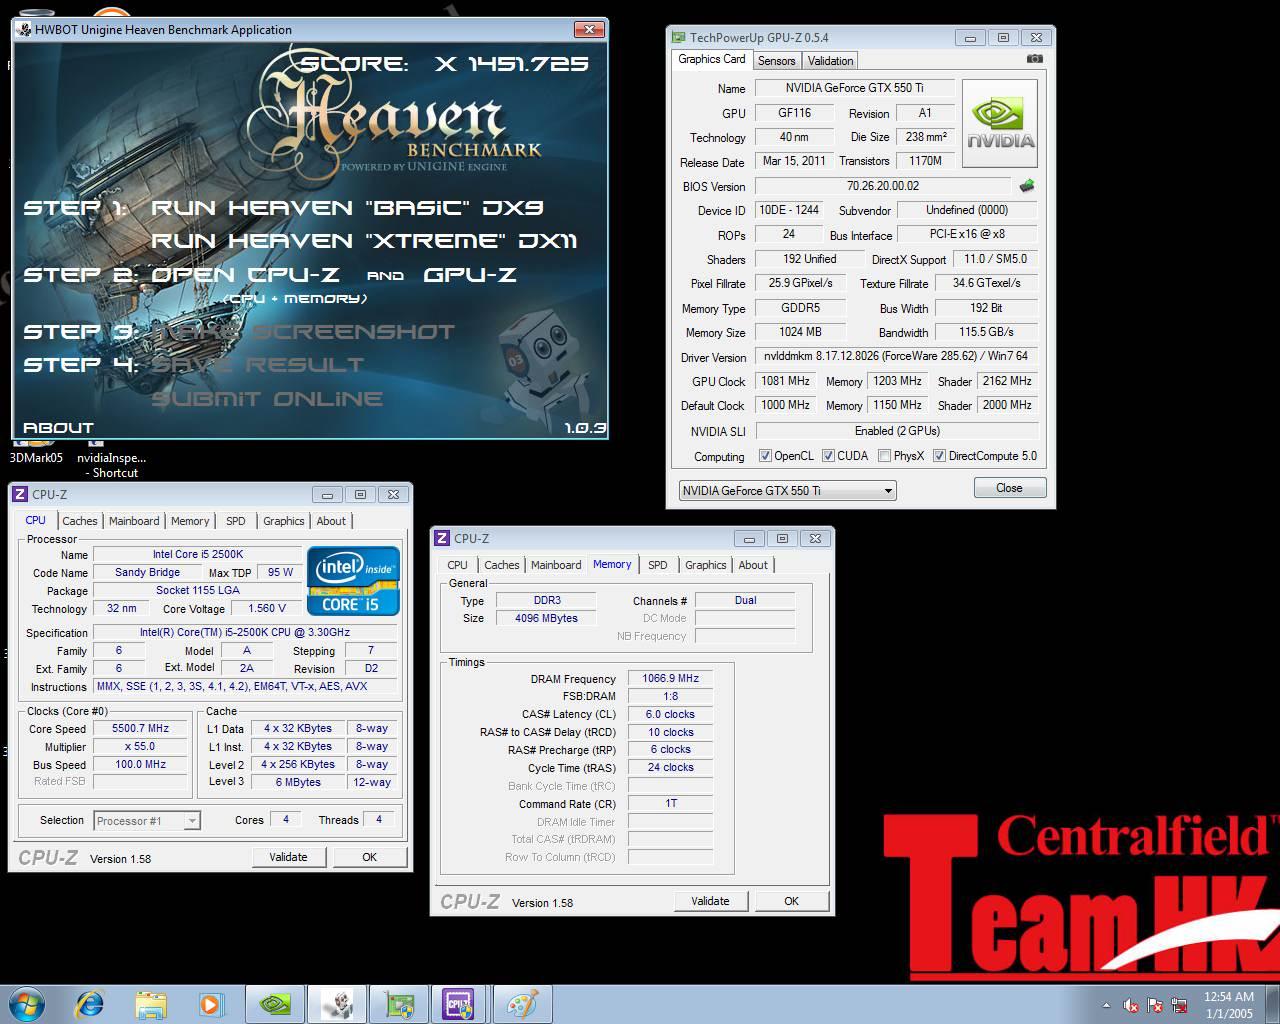Viewport: 1280px width, 1024px height.
Task: Click HWBOT Heaven window title icon
Action: tap(23, 29)
